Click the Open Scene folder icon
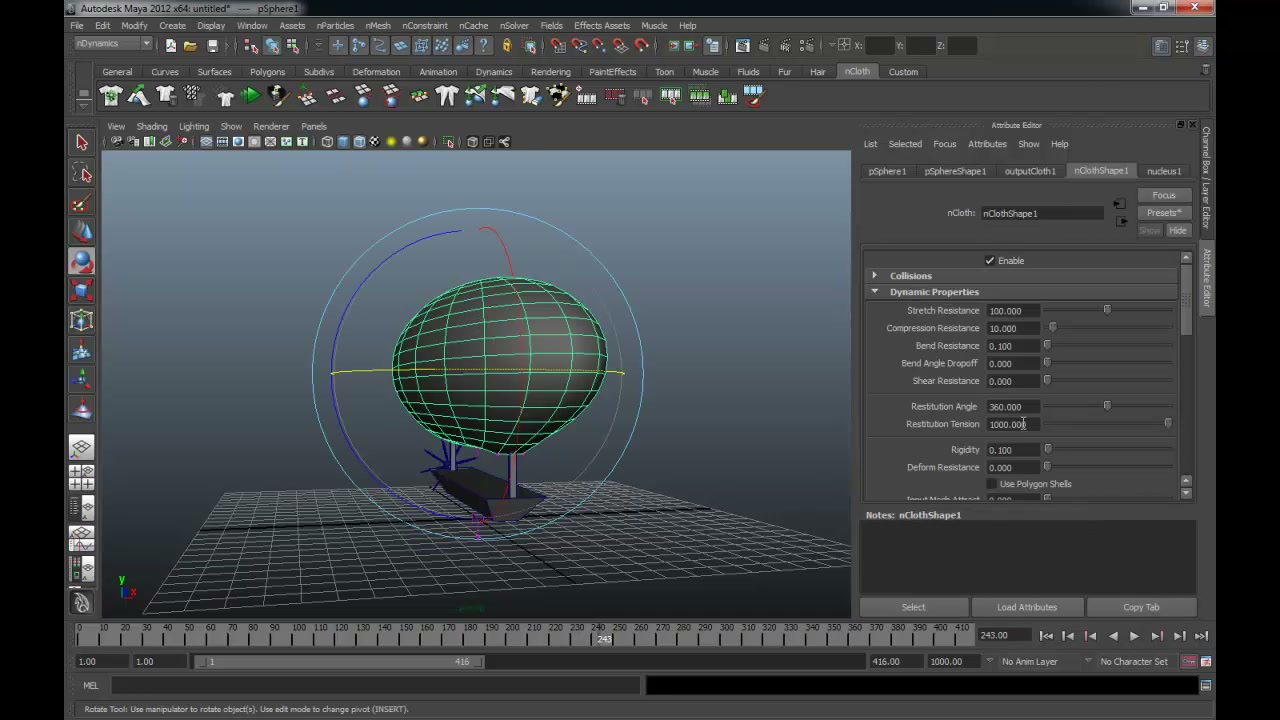This screenshot has width=1280, height=720. pos(190,45)
